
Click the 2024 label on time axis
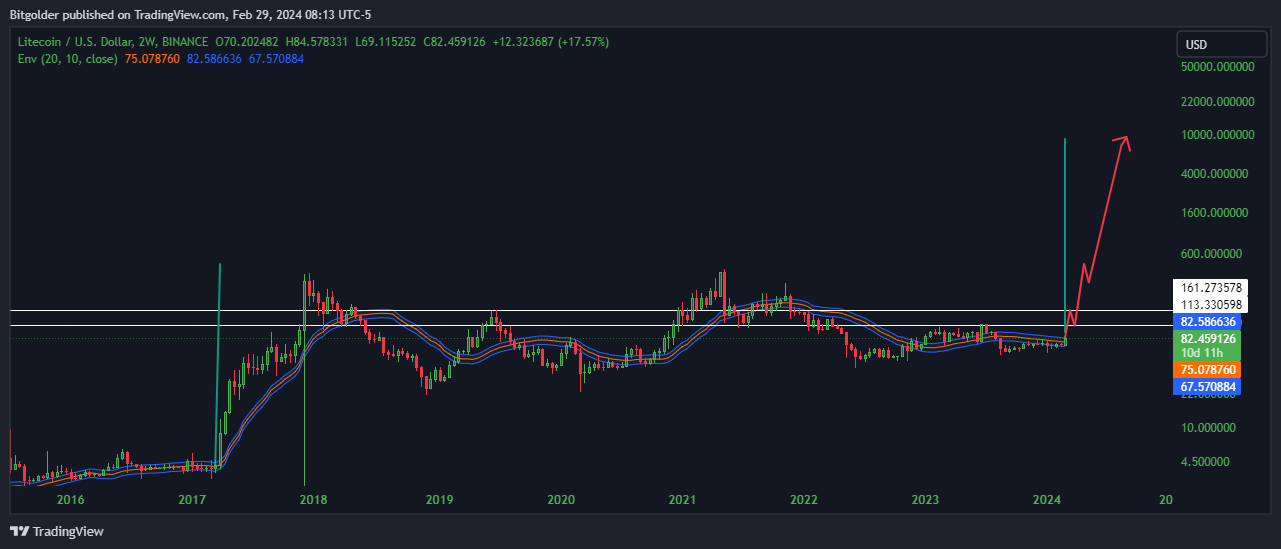[1047, 499]
